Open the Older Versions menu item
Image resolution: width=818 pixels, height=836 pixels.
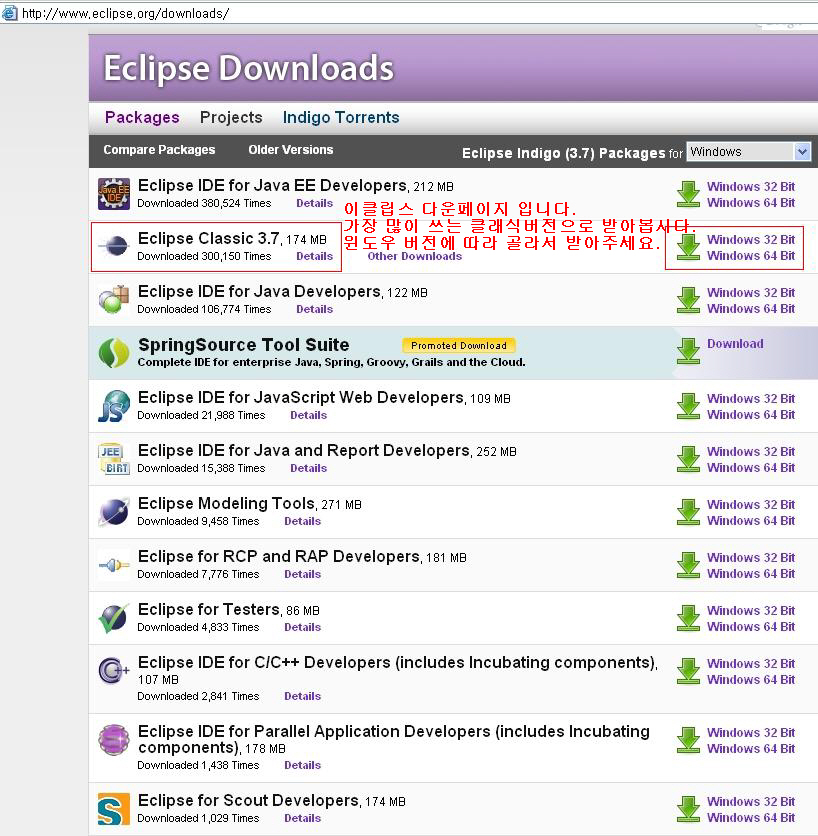[291, 150]
